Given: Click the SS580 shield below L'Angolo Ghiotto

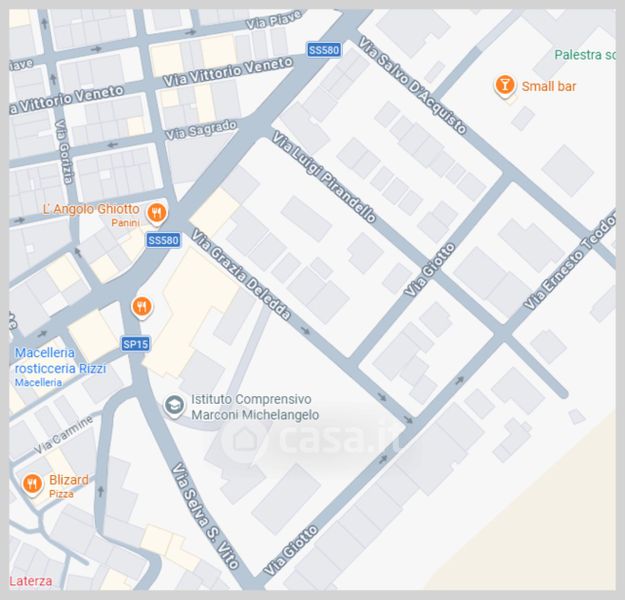Looking at the screenshot, I should pyautogui.click(x=162, y=240).
